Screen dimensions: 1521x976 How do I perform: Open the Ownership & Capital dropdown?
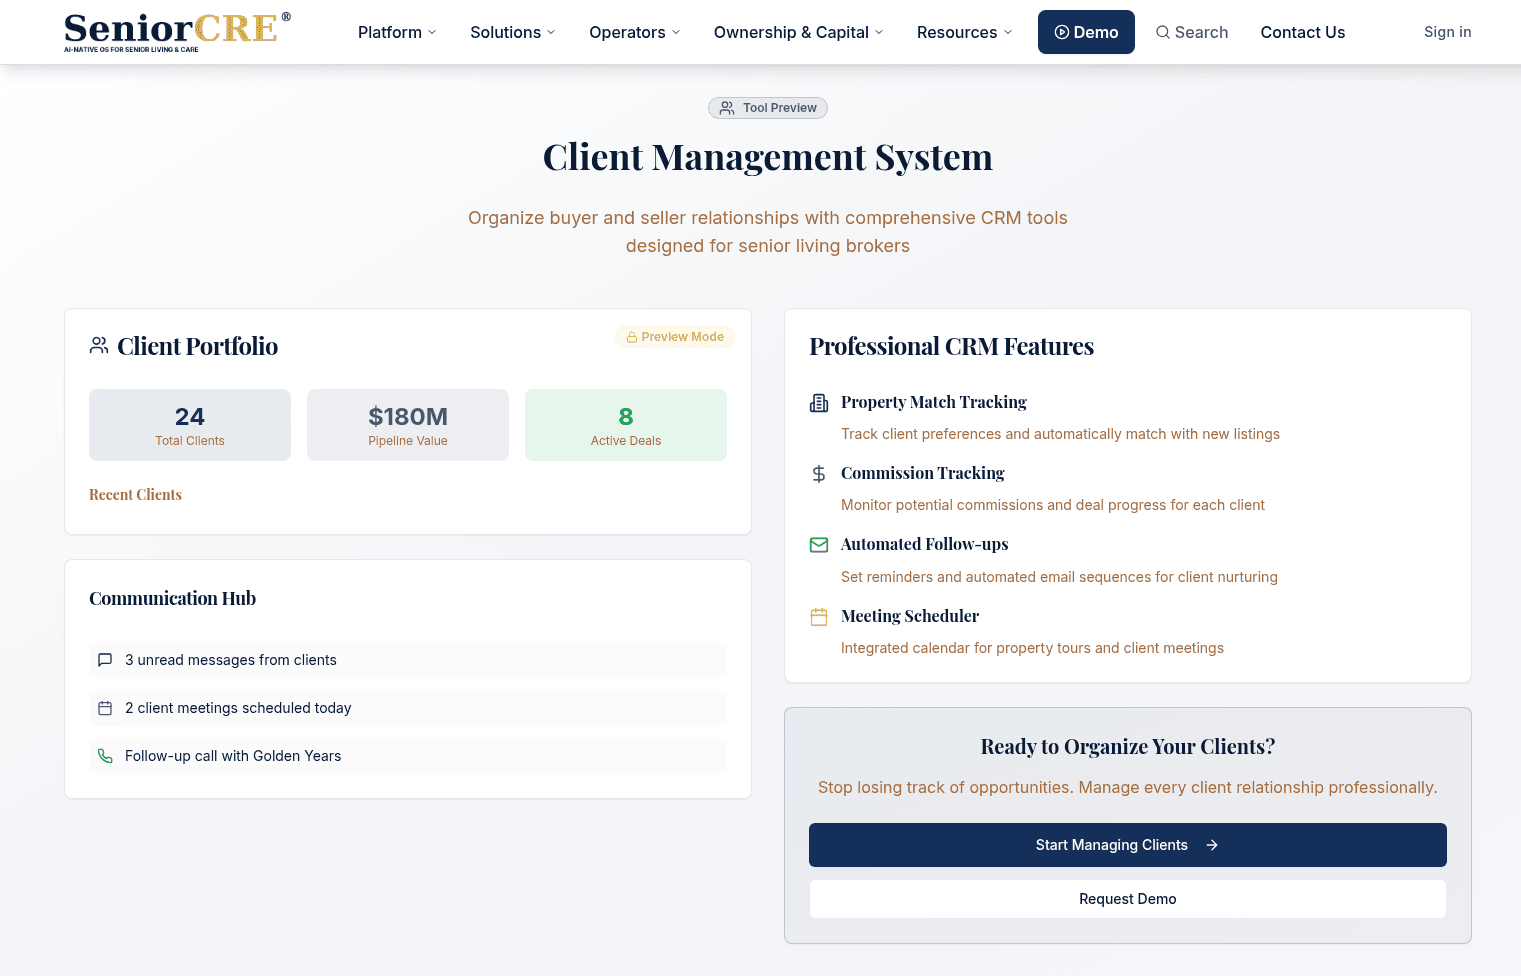point(799,32)
